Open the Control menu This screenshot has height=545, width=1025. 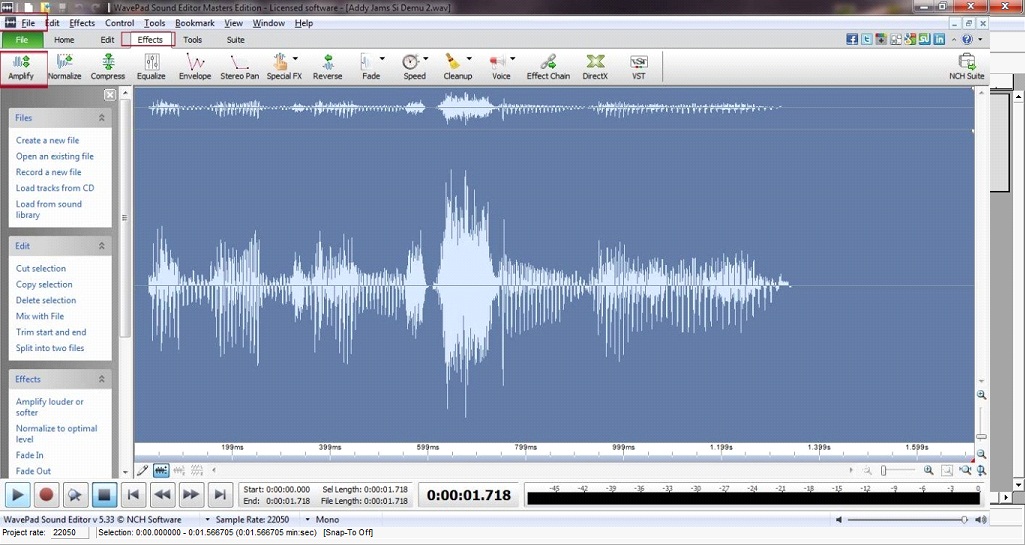[120, 23]
